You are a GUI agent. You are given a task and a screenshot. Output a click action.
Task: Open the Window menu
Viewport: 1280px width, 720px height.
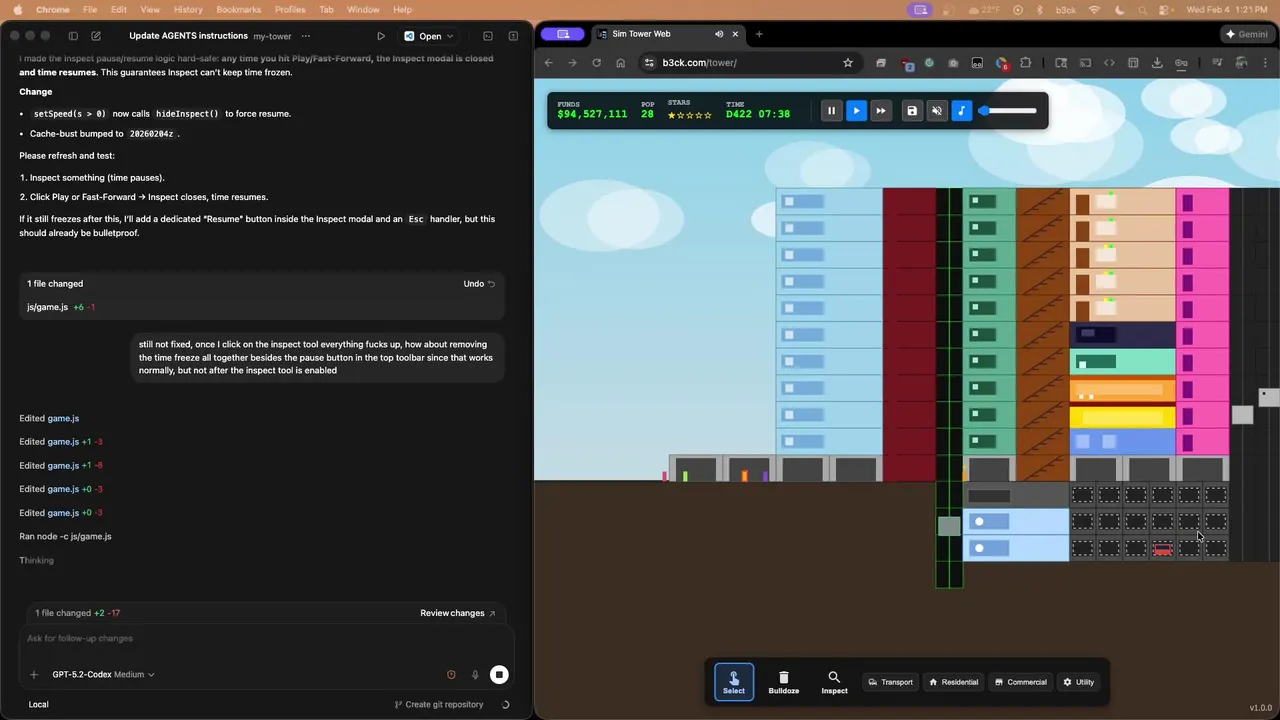tap(363, 9)
